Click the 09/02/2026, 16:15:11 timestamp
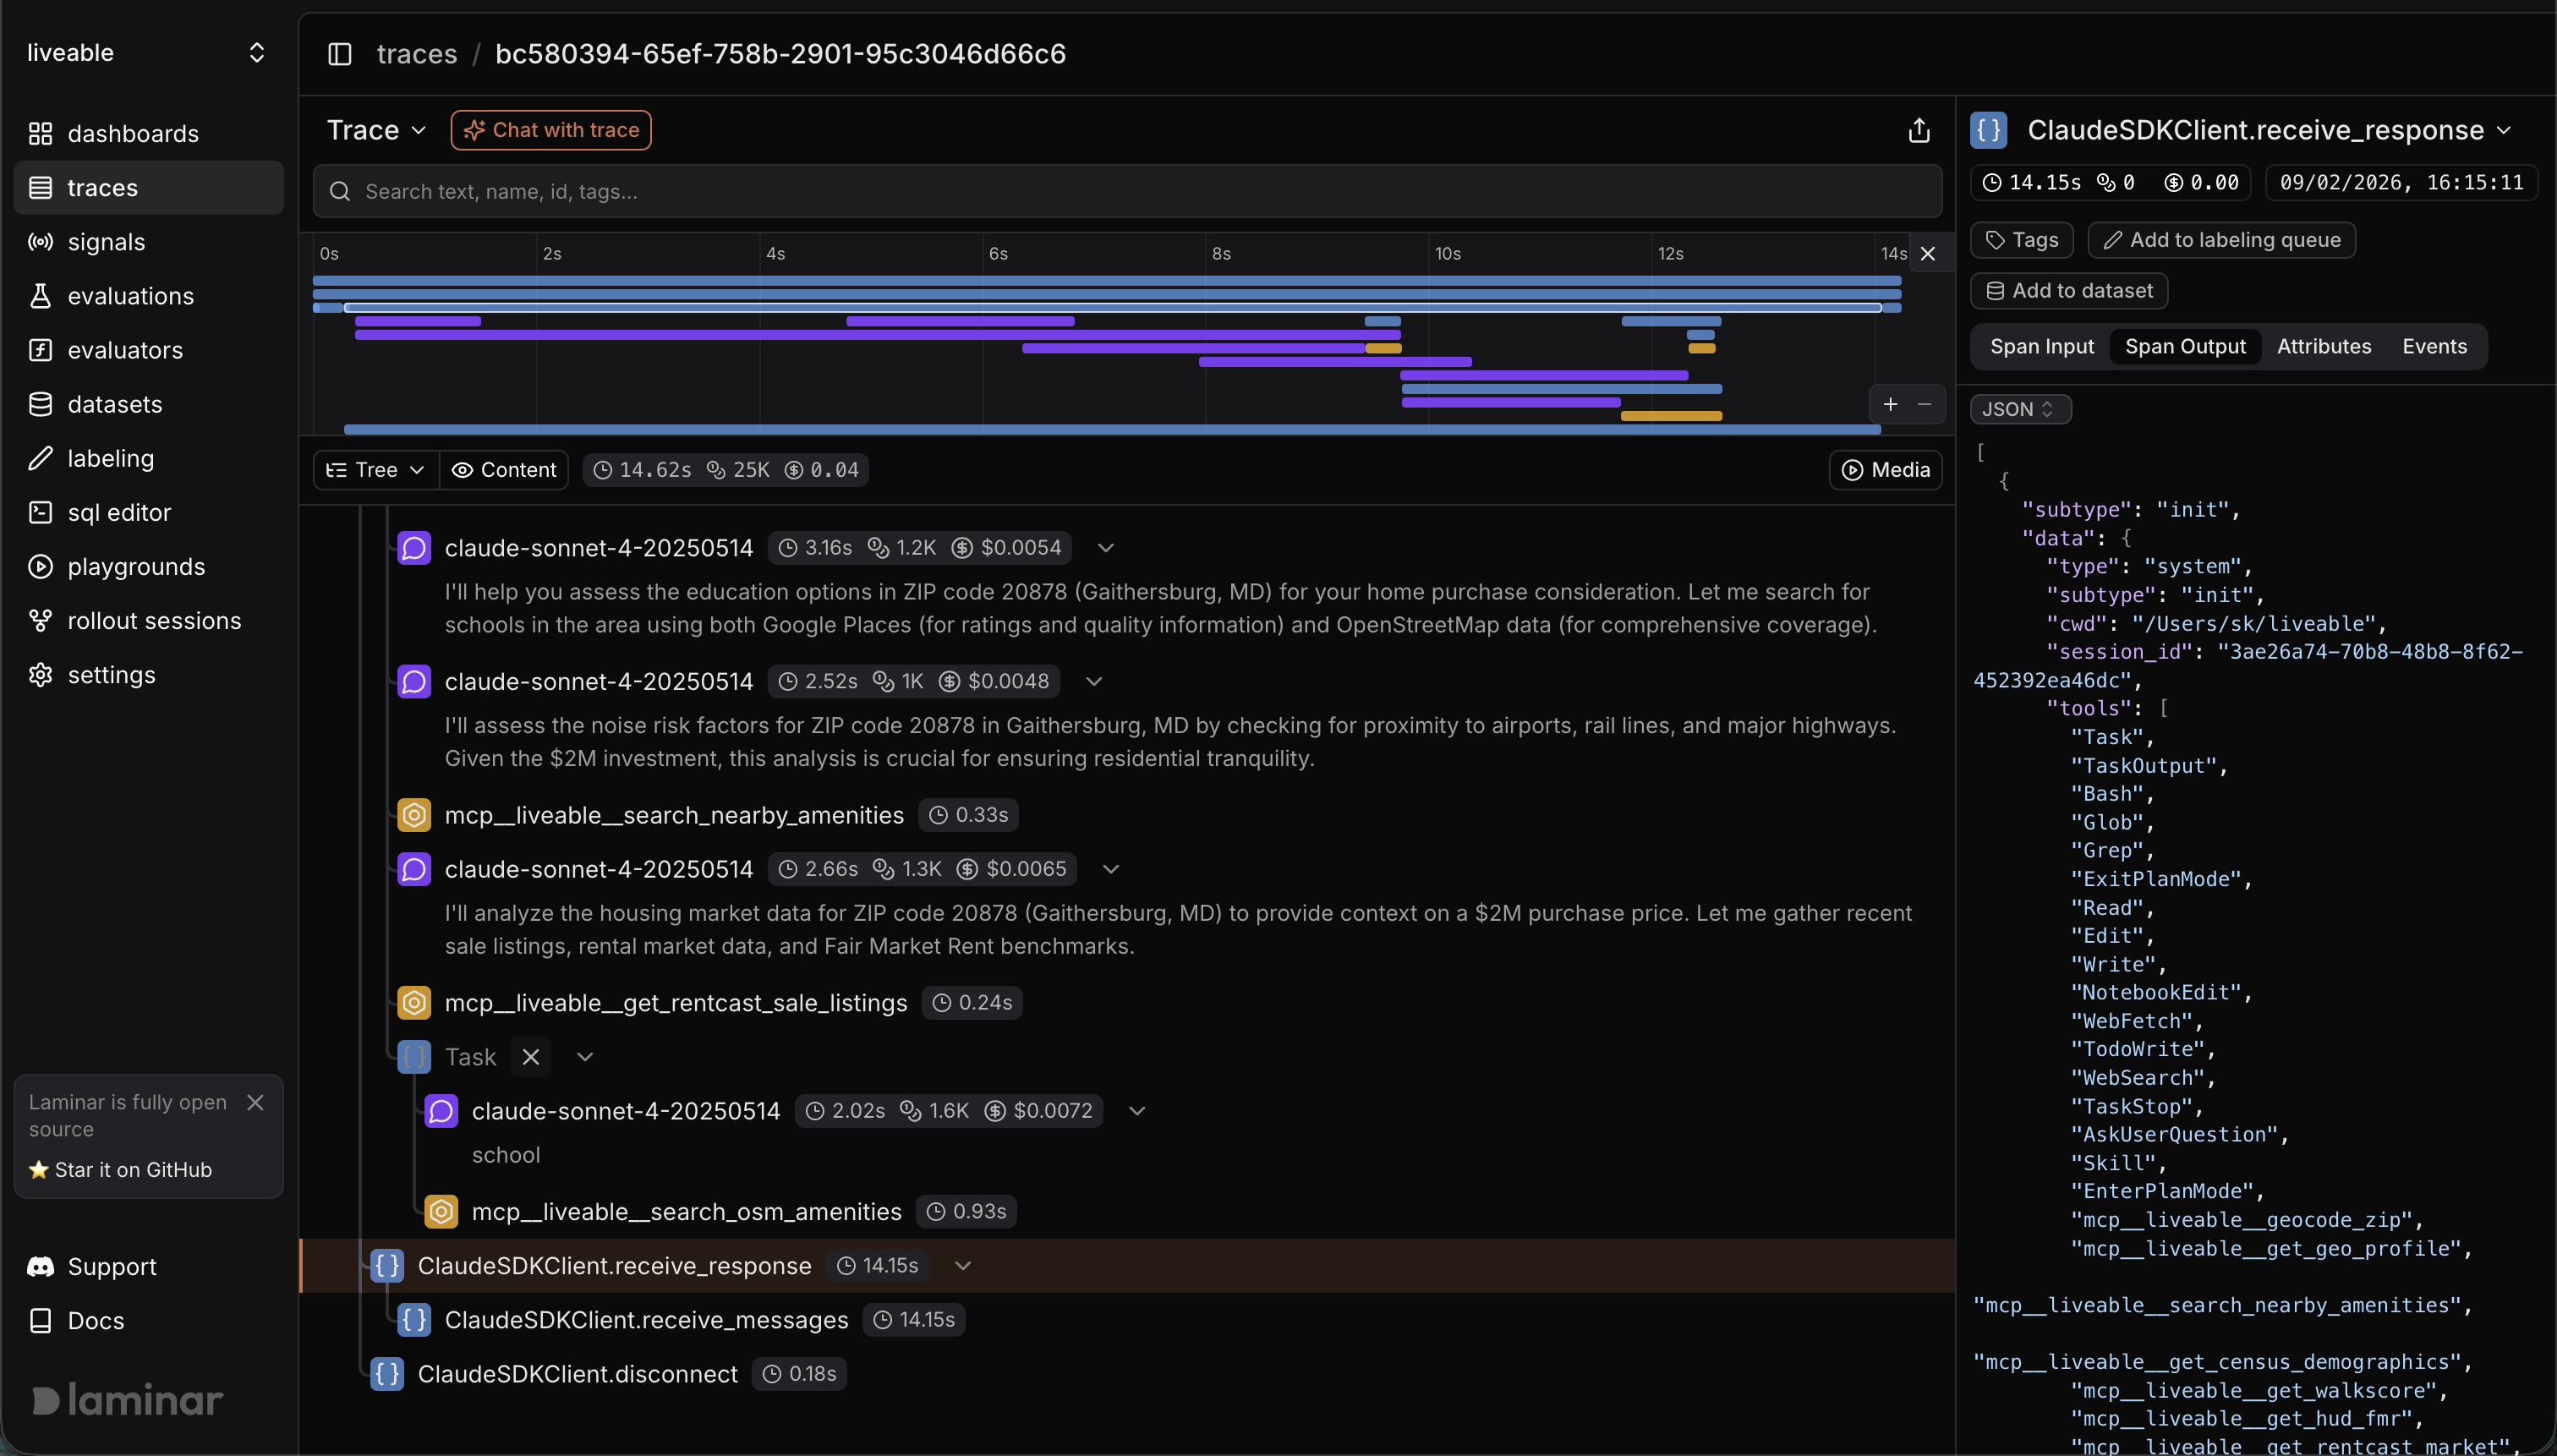Viewport: 2557px width, 1456px height. coord(2401,183)
